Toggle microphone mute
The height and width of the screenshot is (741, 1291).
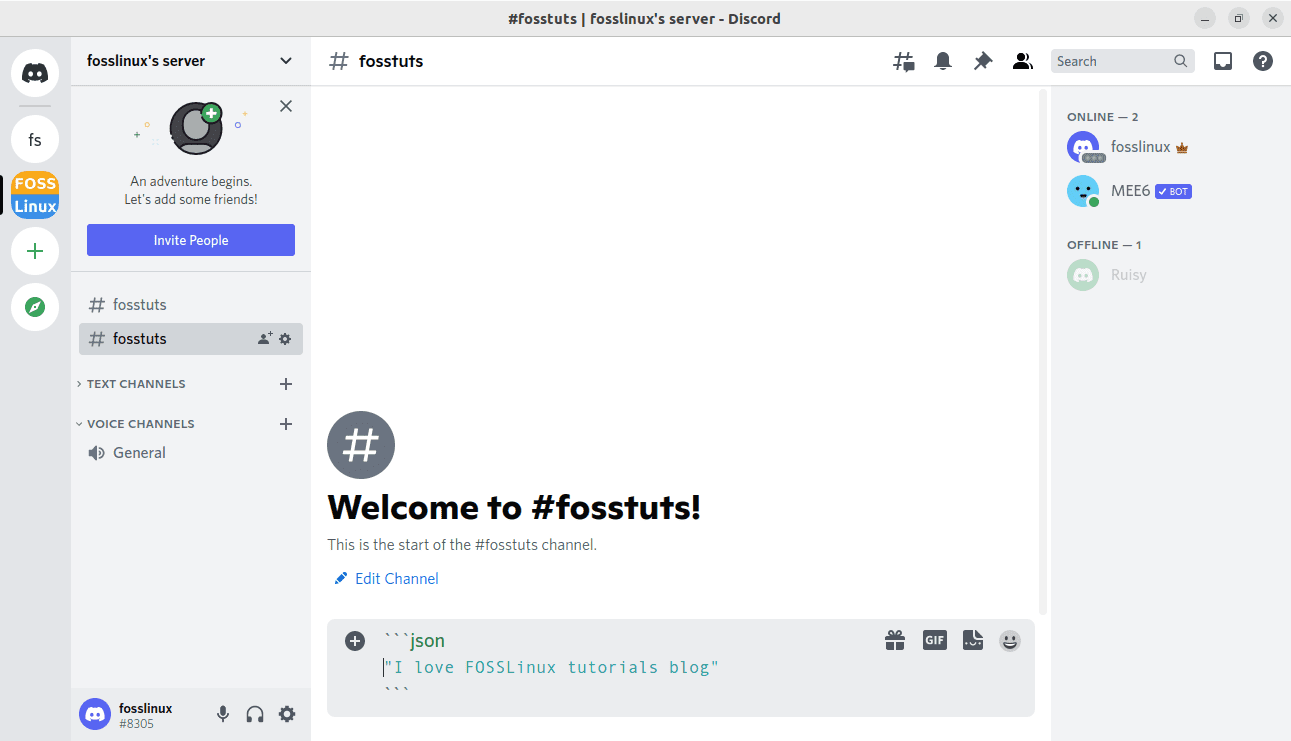tap(223, 714)
